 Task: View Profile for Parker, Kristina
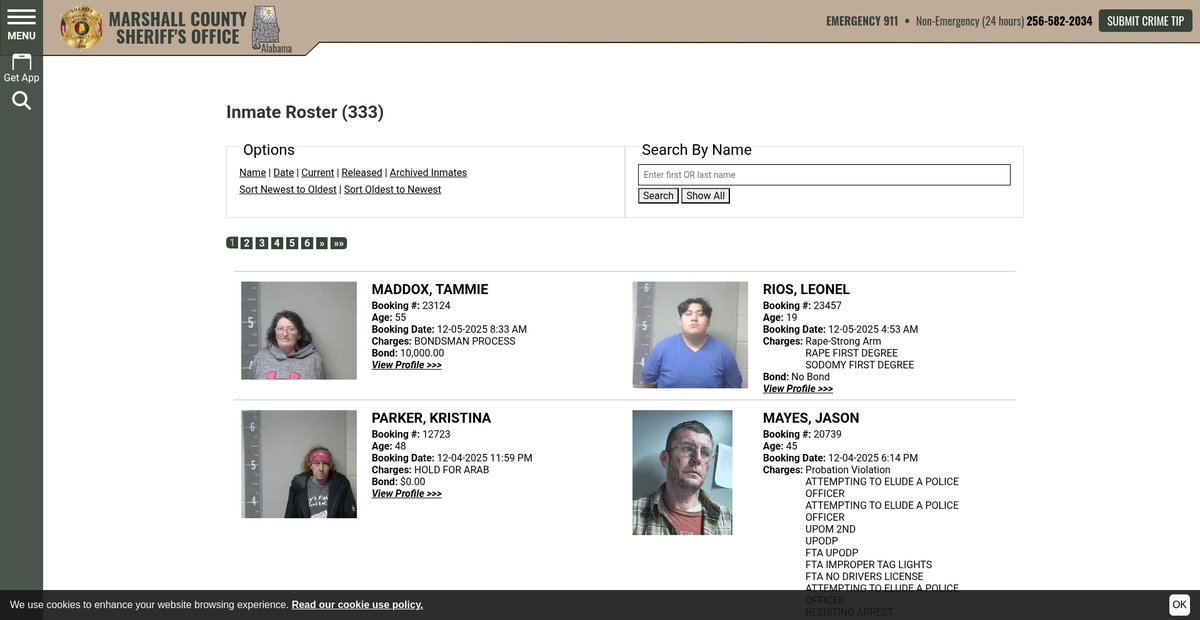[x=407, y=494]
